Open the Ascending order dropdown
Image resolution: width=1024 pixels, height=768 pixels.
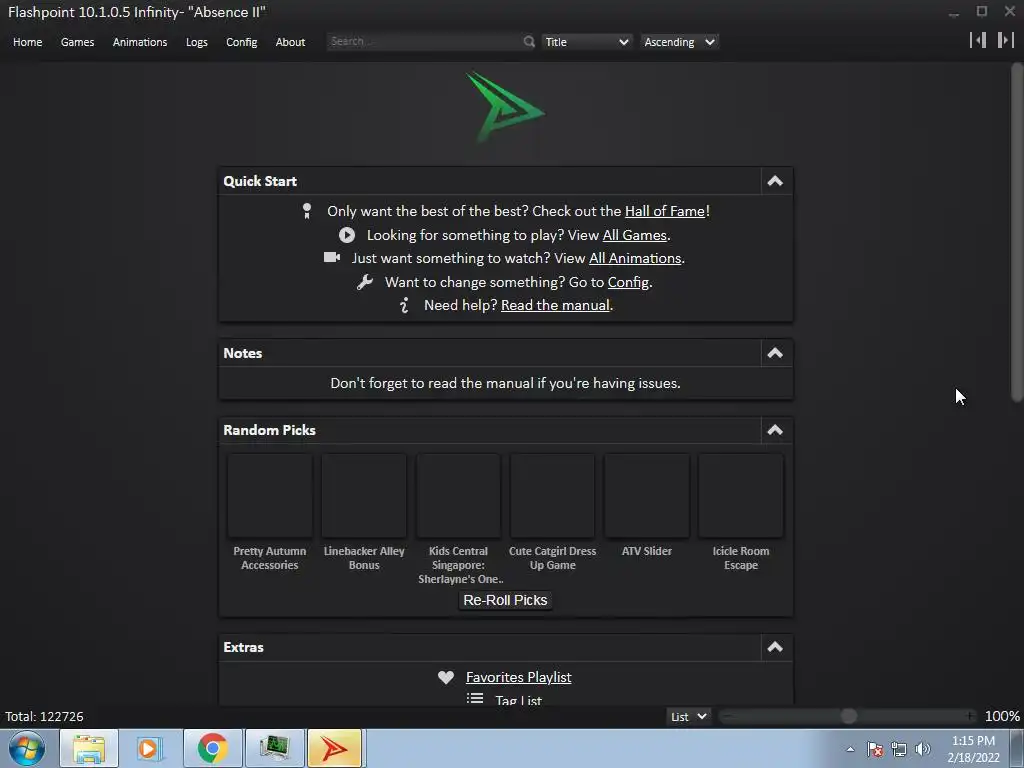coord(679,42)
